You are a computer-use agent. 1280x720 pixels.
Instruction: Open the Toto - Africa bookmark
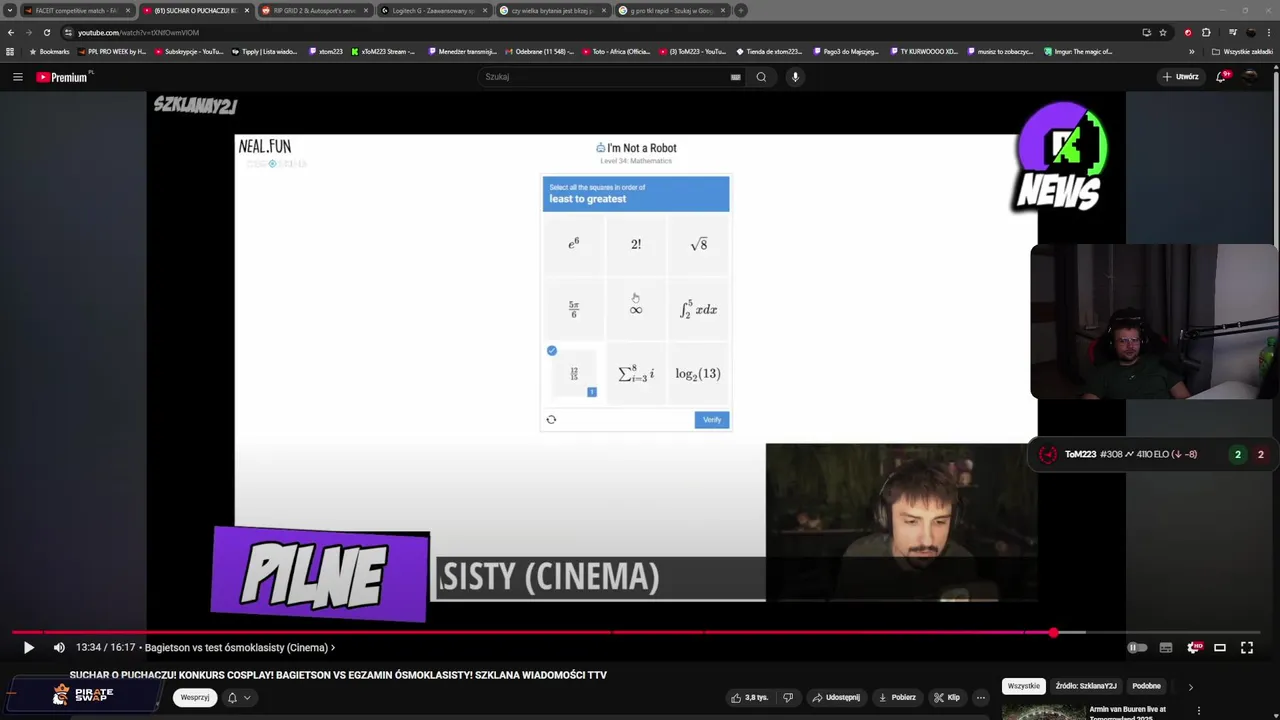pyautogui.click(x=615, y=51)
